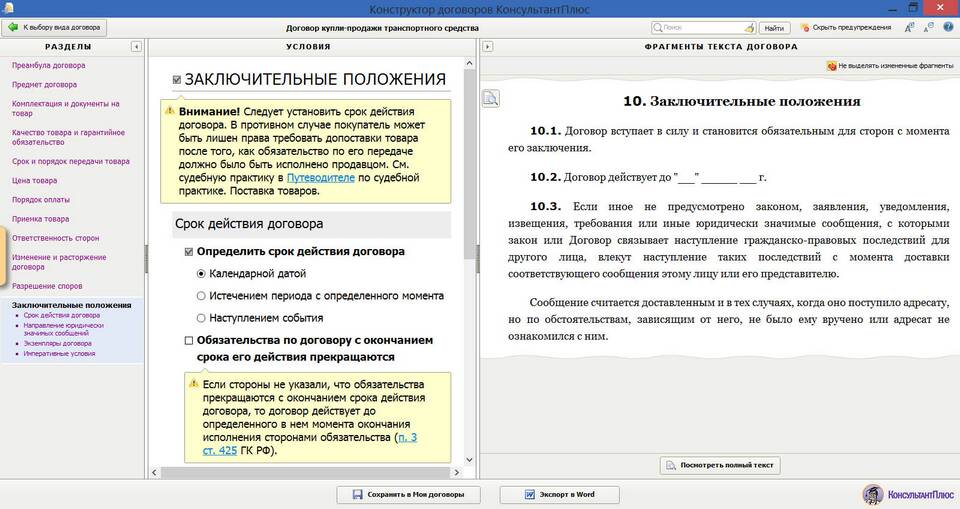Click 'Скрыть предупреждения' label
The width and height of the screenshot is (960, 509).
852,28
